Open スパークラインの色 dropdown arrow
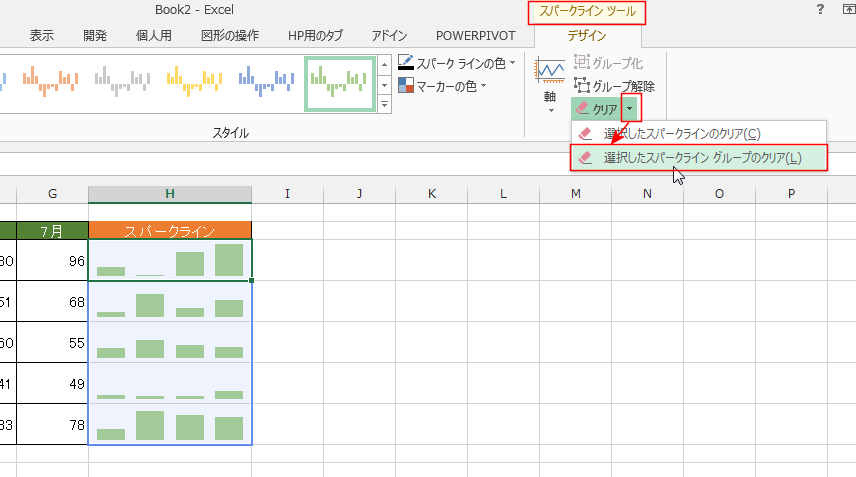 512,63
